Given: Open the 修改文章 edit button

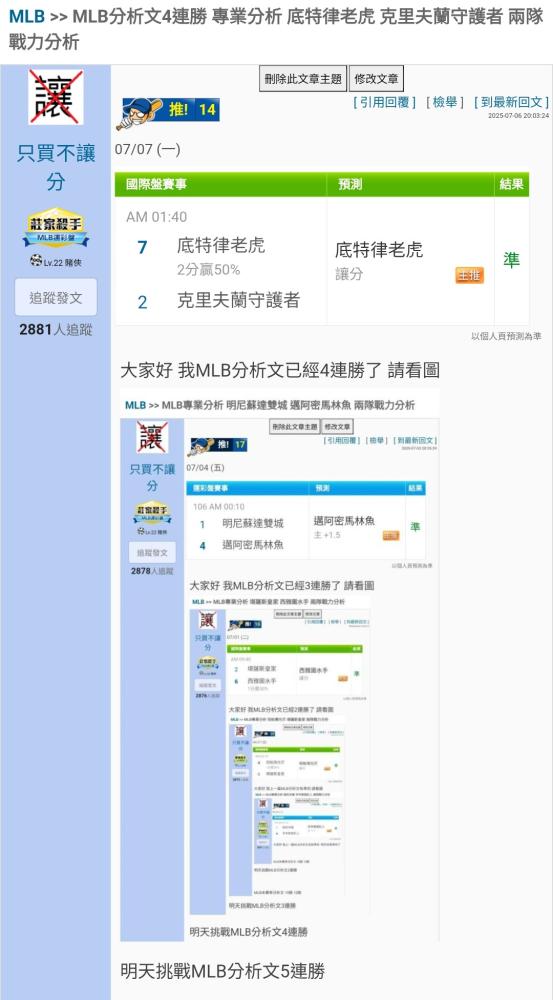Looking at the screenshot, I should (x=376, y=79).
